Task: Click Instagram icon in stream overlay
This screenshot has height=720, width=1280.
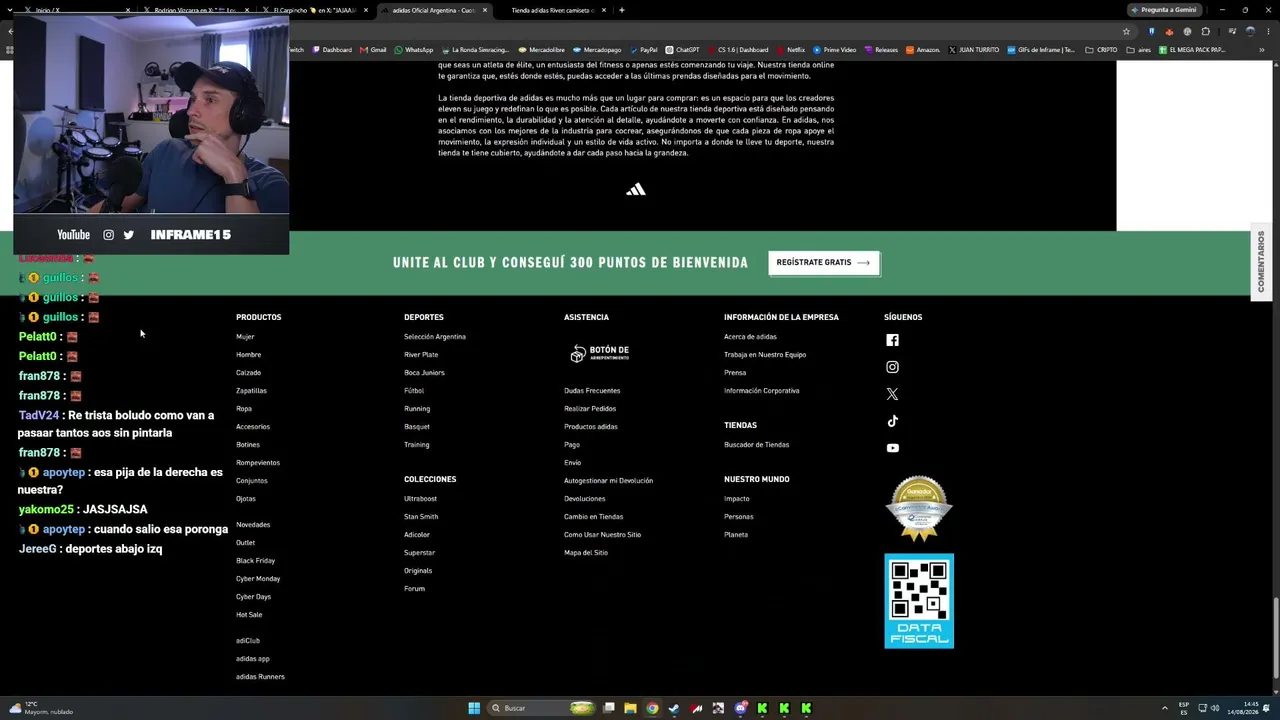Action: (108, 235)
